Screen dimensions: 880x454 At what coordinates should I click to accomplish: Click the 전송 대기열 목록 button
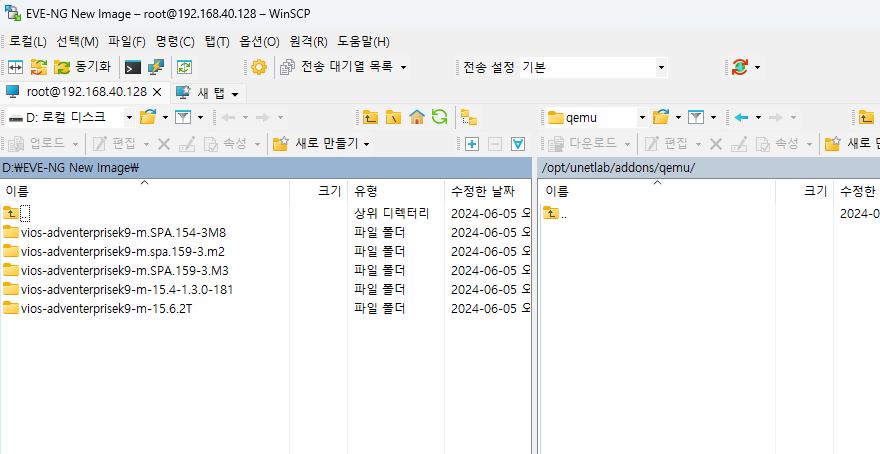click(x=337, y=67)
